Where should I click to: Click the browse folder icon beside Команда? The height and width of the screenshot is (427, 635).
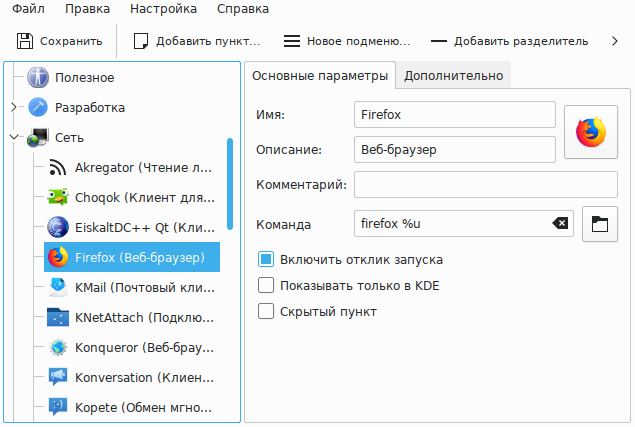pyautogui.click(x=600, y=224)
